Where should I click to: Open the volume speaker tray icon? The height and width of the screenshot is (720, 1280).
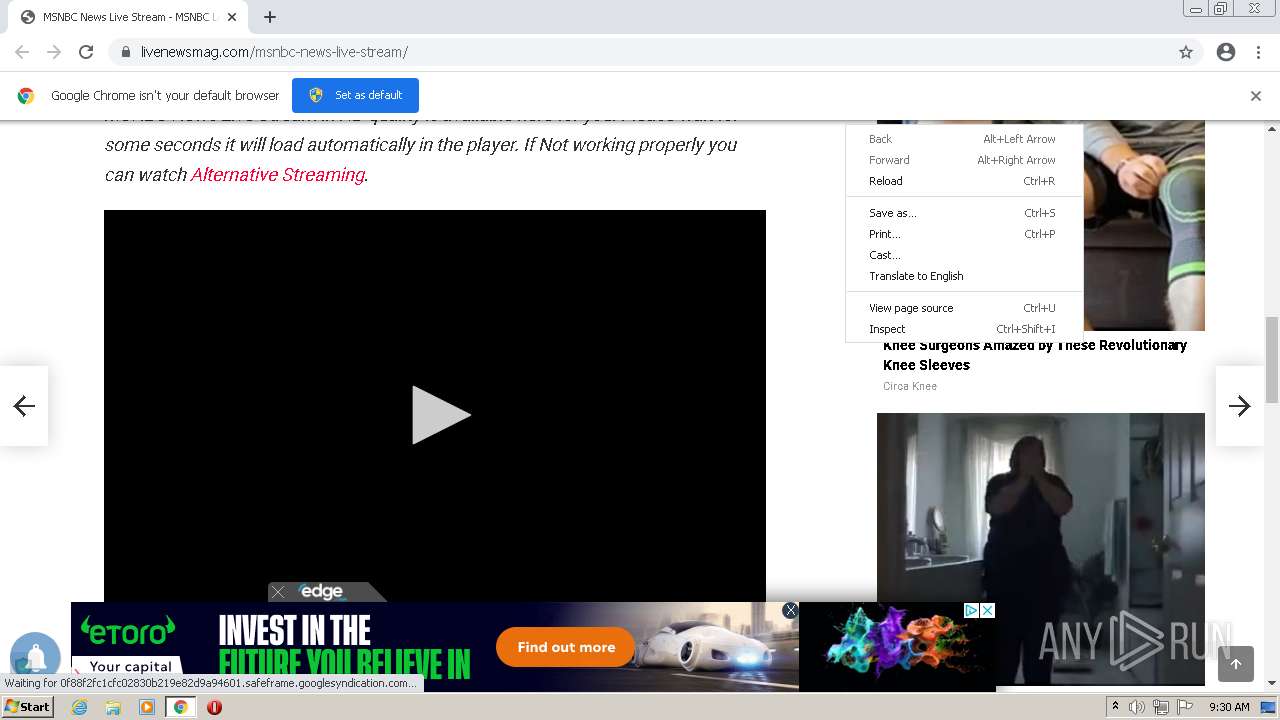(x=1137, y=707)
